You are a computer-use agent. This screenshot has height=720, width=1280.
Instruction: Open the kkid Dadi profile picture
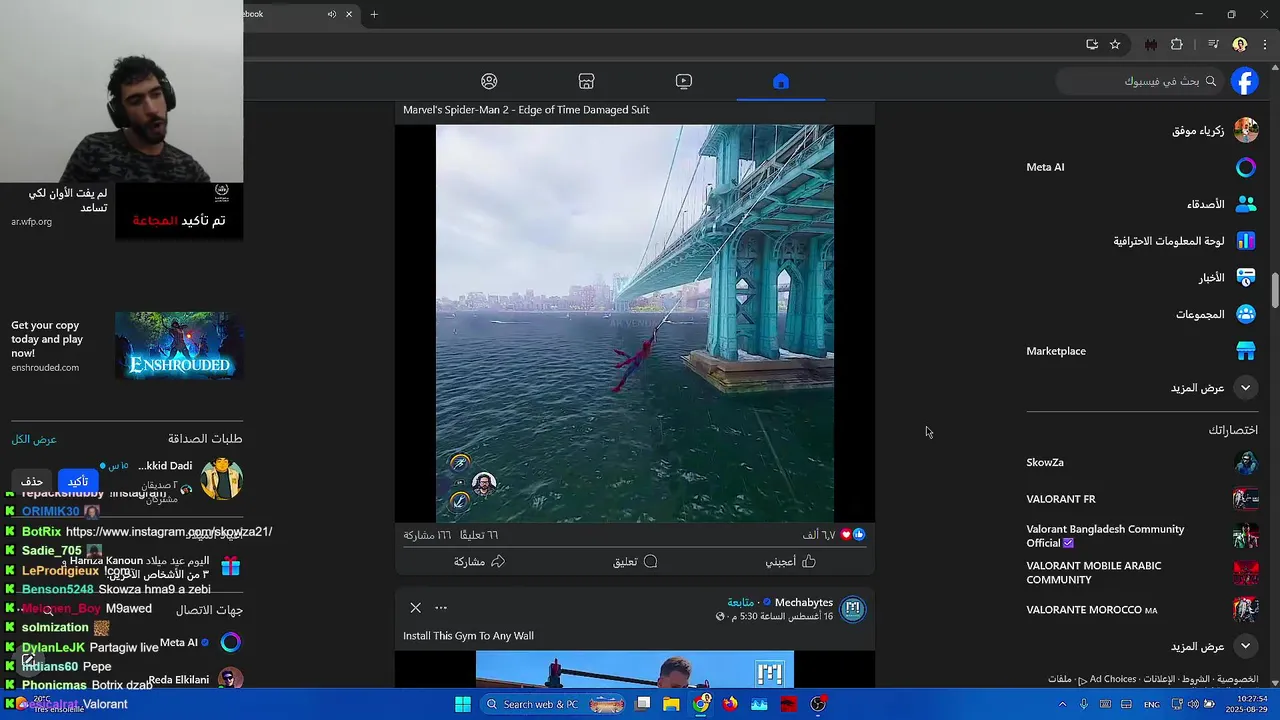point(221,479)
